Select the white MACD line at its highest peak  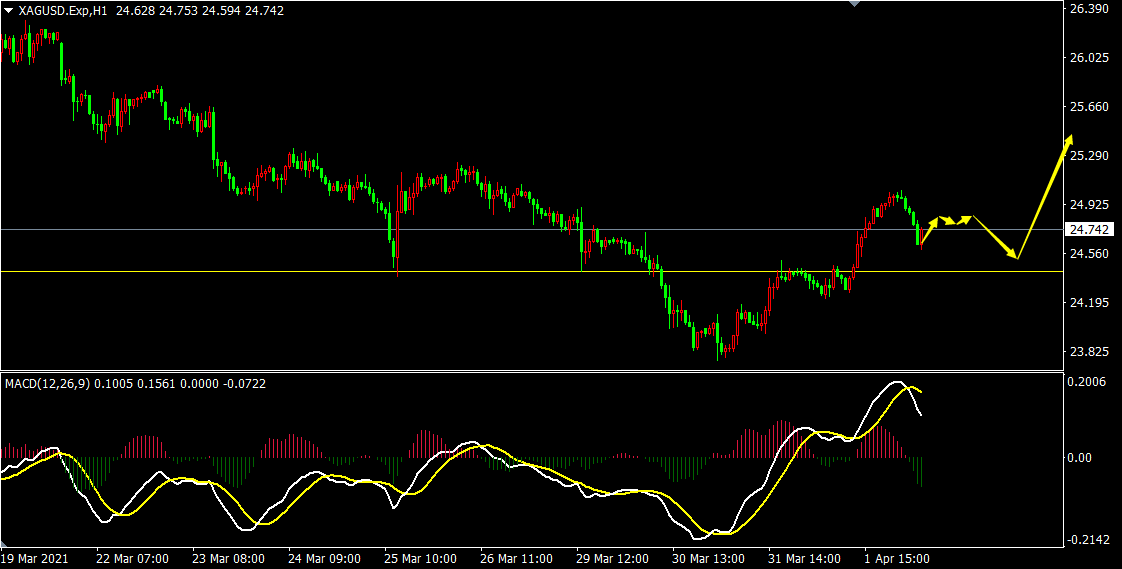[x=898, y=382]
